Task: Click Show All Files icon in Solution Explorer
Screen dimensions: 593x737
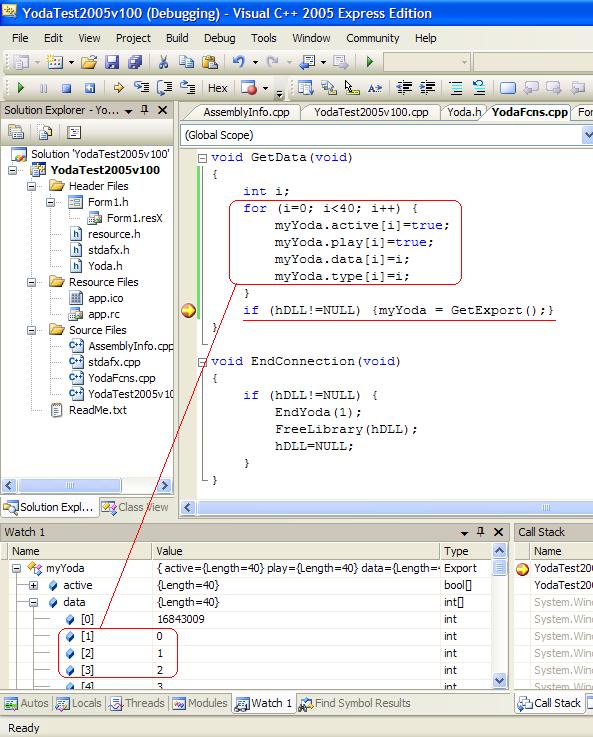Action: tap(45, 133)
